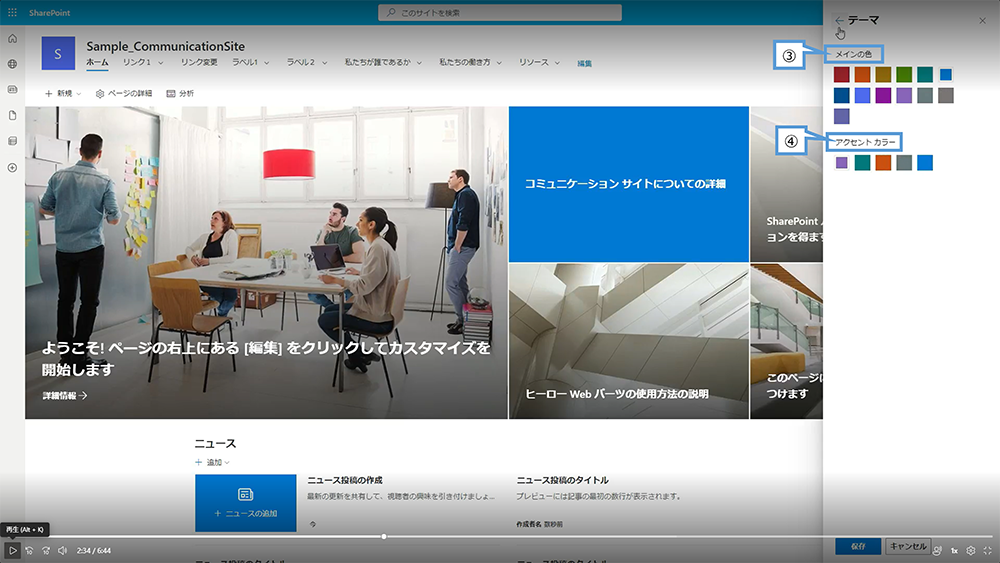
Task: Click the ニュースの追加 blue tile
Action: point(246,503)
